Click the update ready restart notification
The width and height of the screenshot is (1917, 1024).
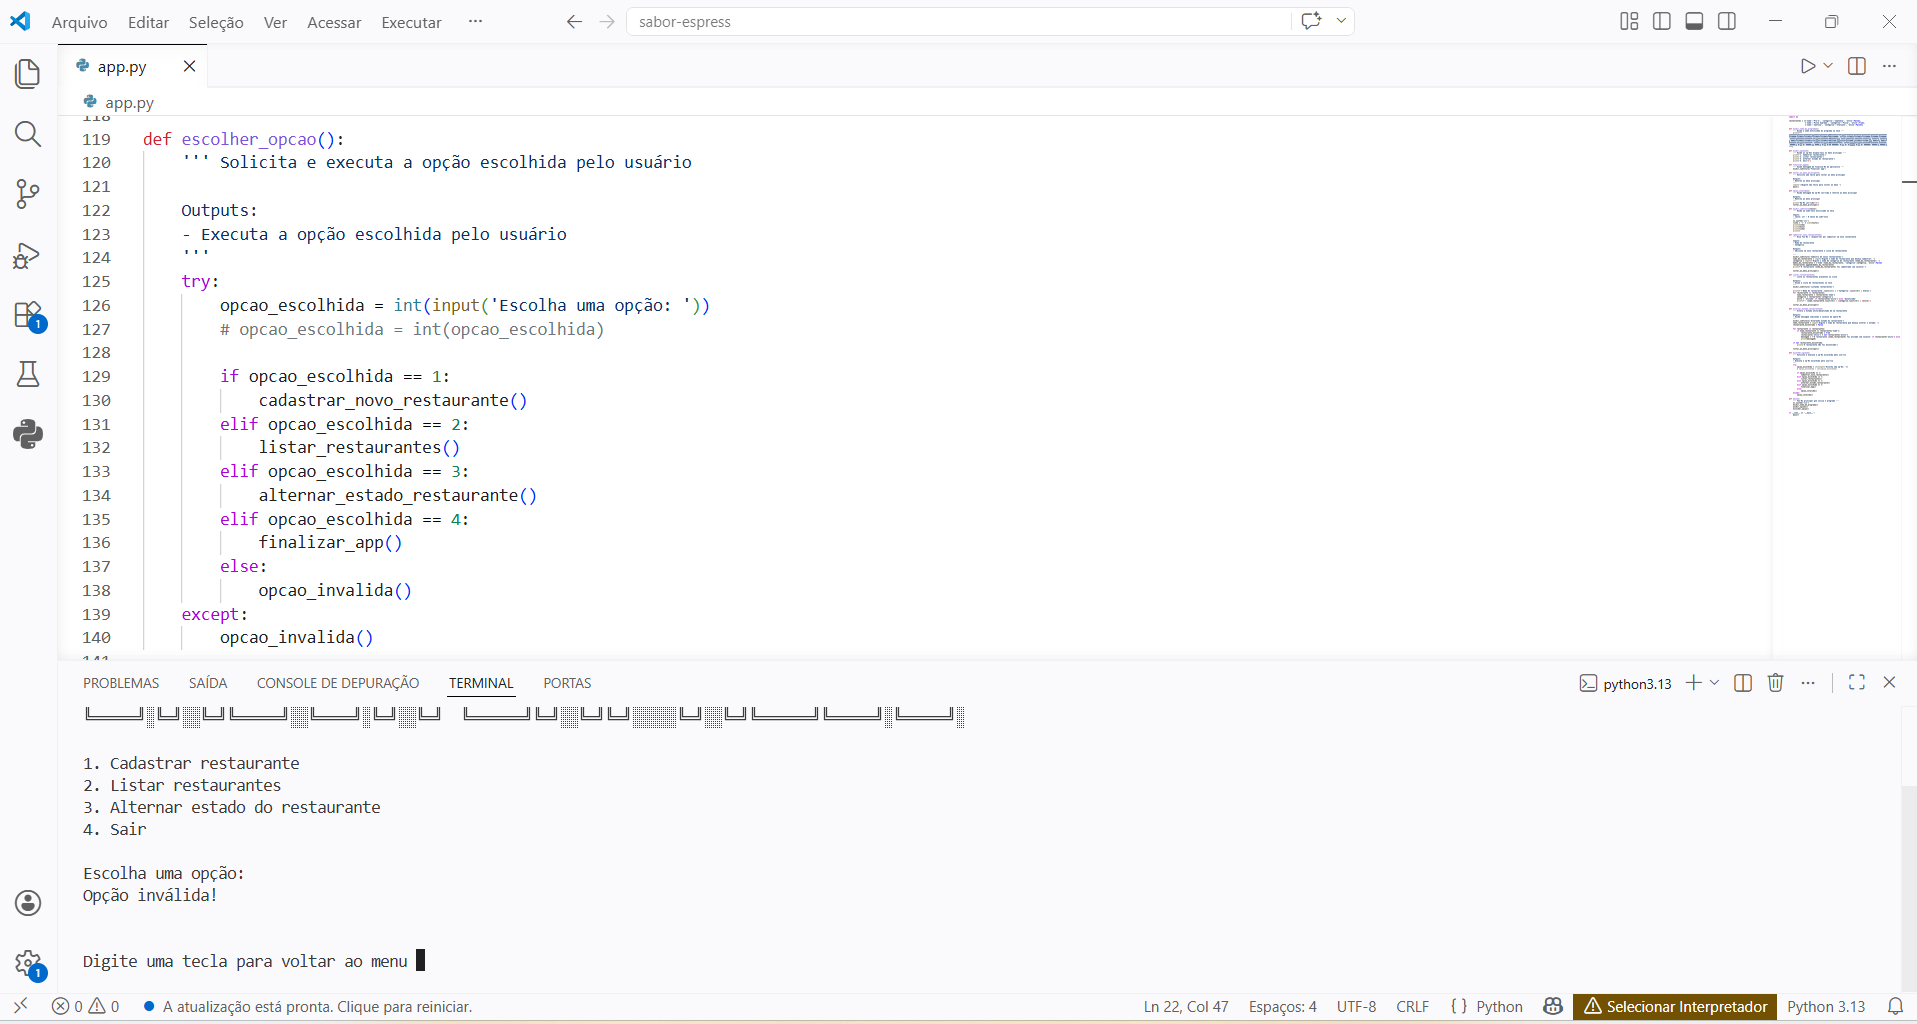click(317, 1007)
